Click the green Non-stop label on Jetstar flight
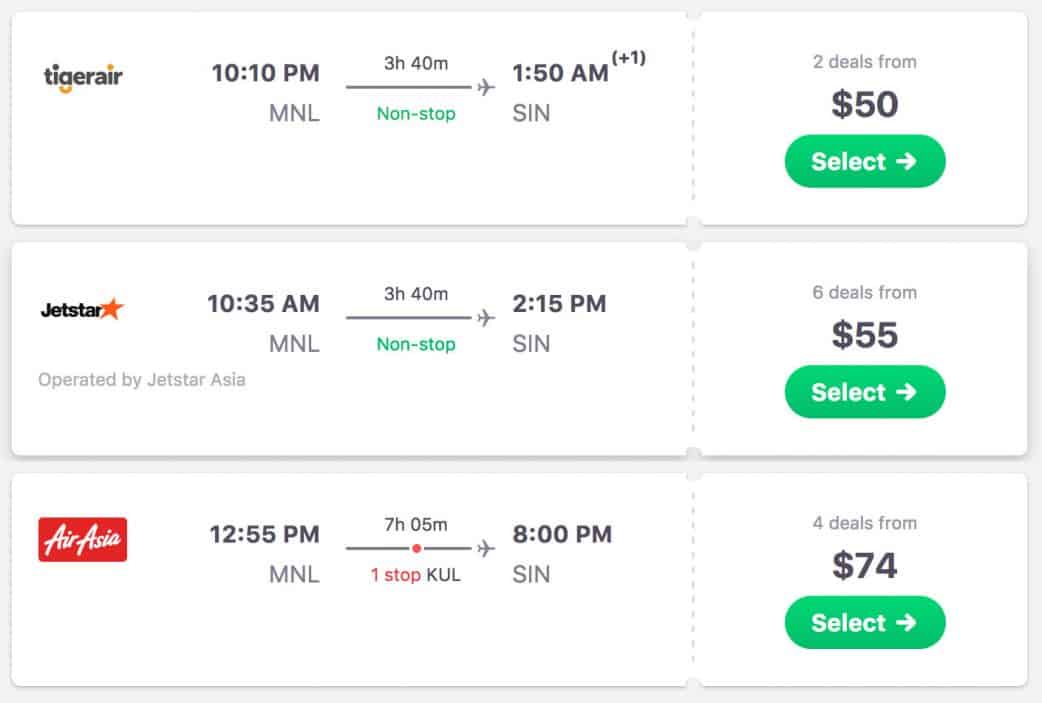The height and width of the screenshot is (703, 1042). tap(416, 344)
